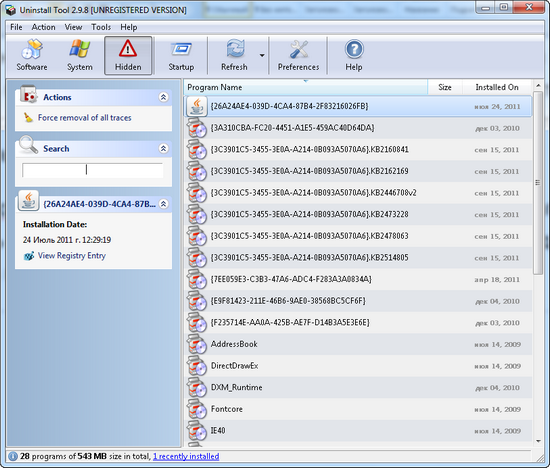Open the Help menu in menu bar

click(x=129, y=27)
